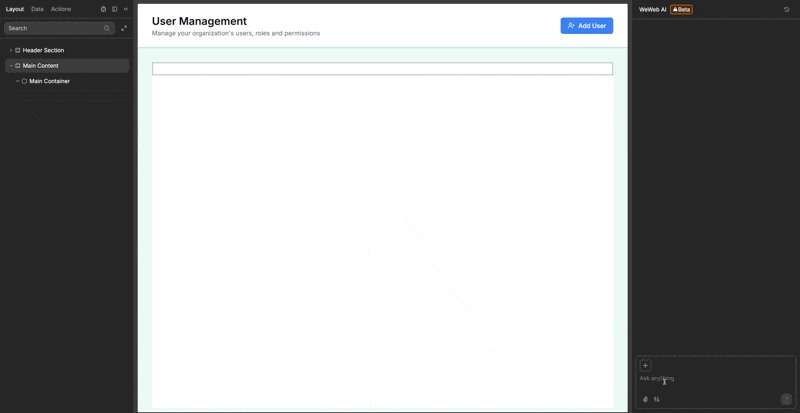The width and height of the screenshot is (800, 413).
Task: Click the send arrow button in chat
Action: point(786,399)
